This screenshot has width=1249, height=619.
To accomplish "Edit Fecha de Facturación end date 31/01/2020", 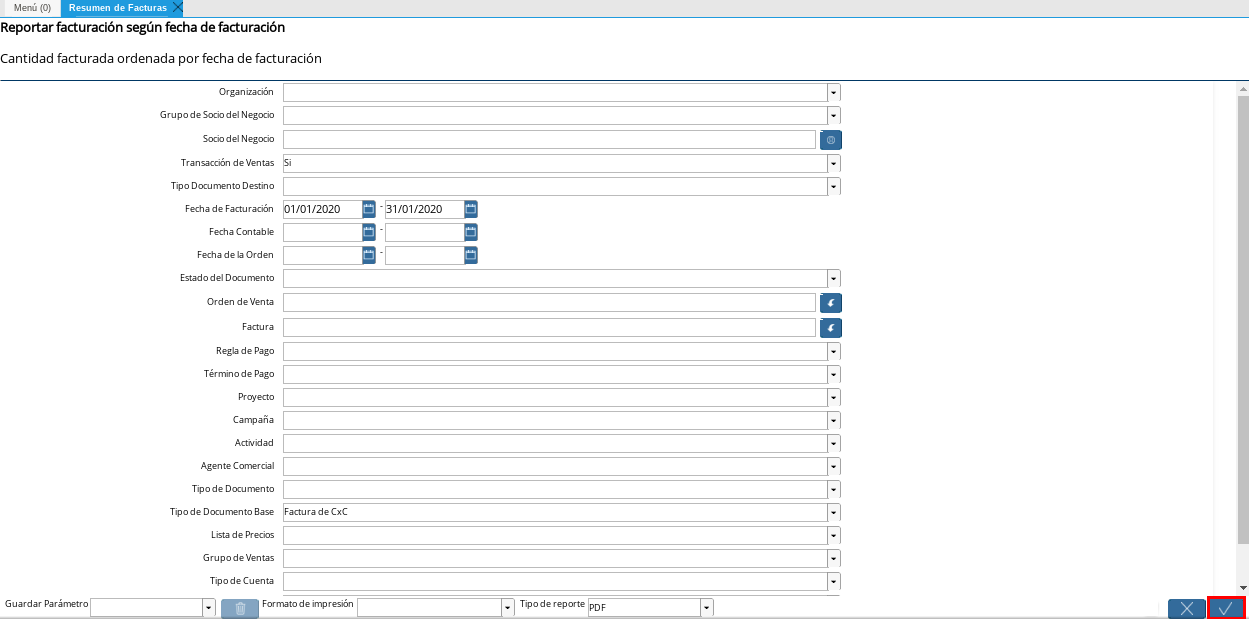I will coord(425,209).
